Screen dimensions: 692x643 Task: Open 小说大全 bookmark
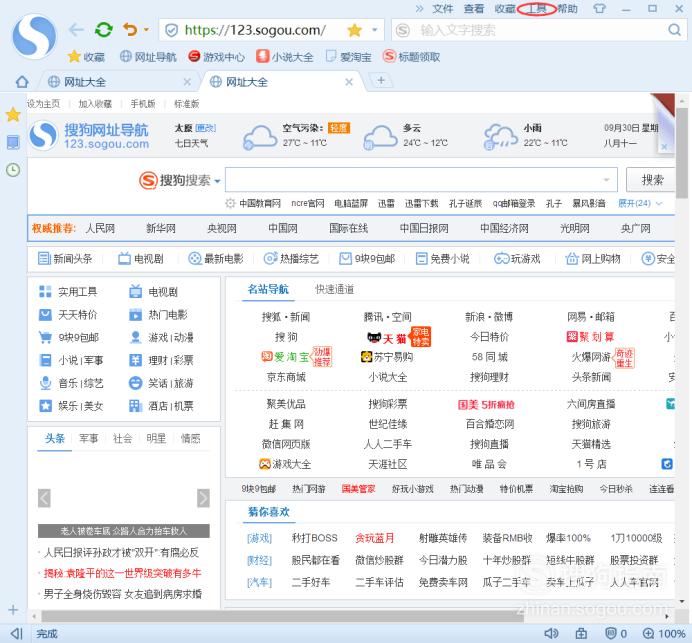point(285,56)
